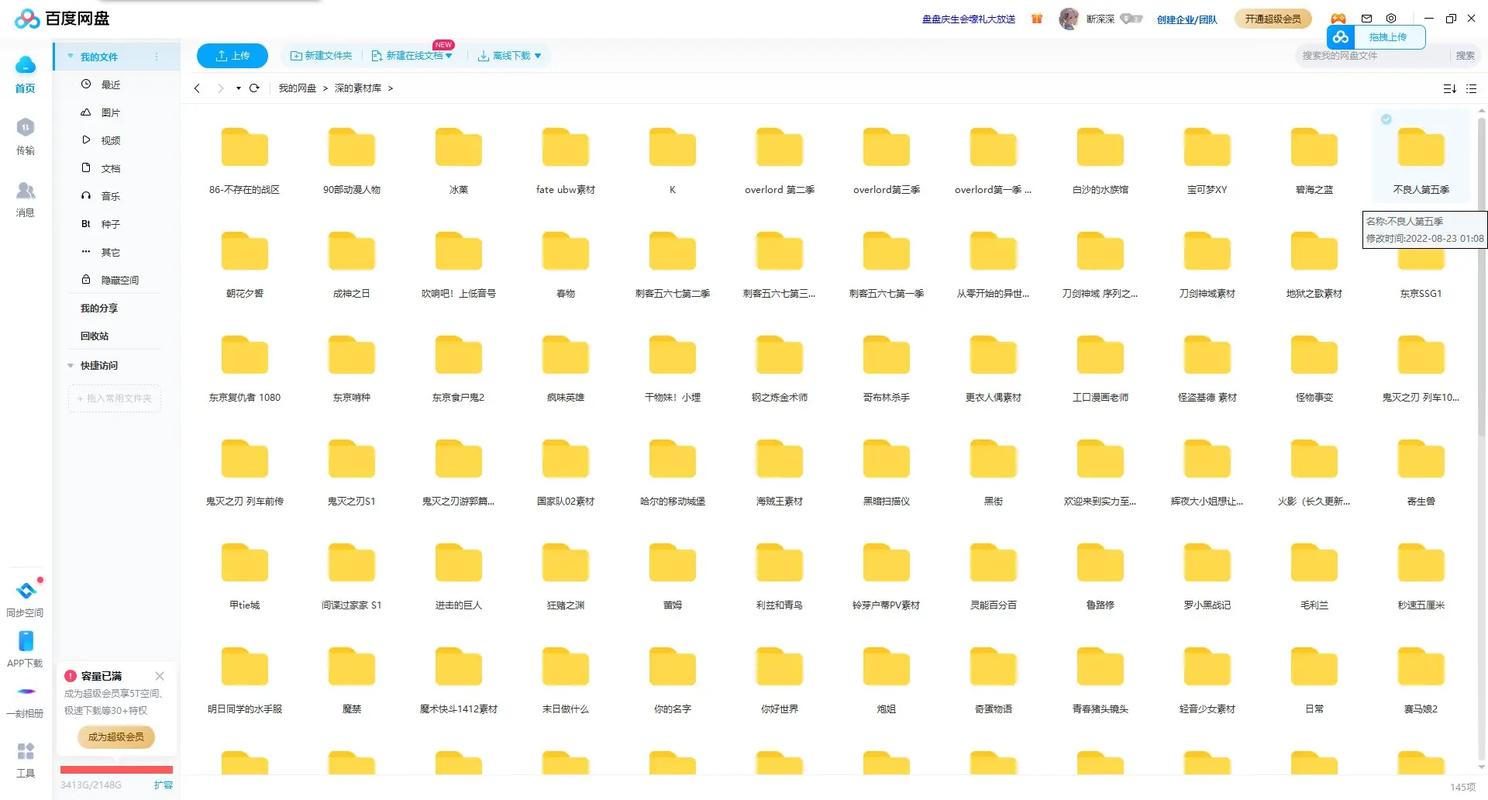Open the 传输 transfer panel icon

pyautogui.click(x=25, y=128)
